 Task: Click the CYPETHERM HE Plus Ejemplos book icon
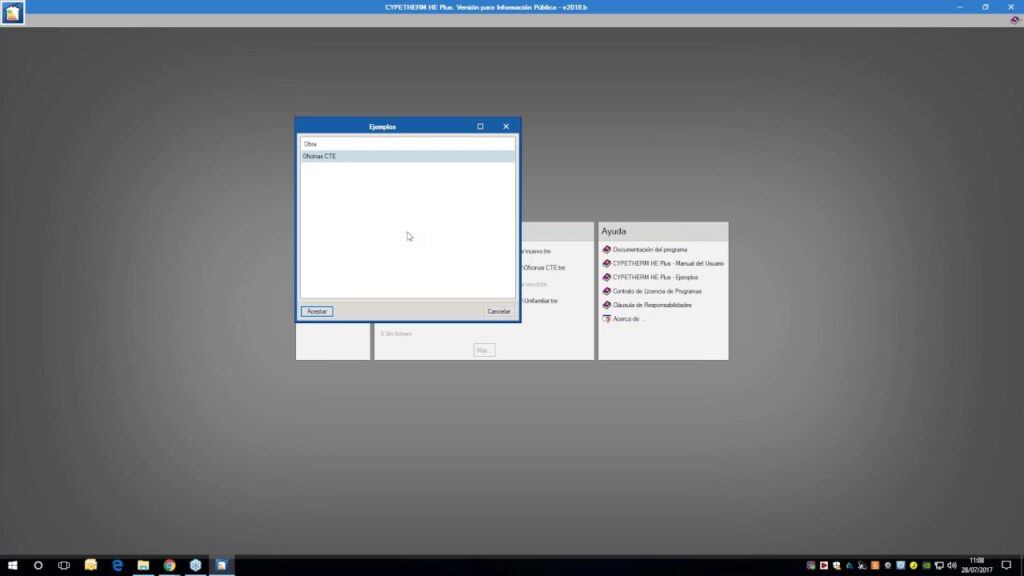[x=606, y=277]
